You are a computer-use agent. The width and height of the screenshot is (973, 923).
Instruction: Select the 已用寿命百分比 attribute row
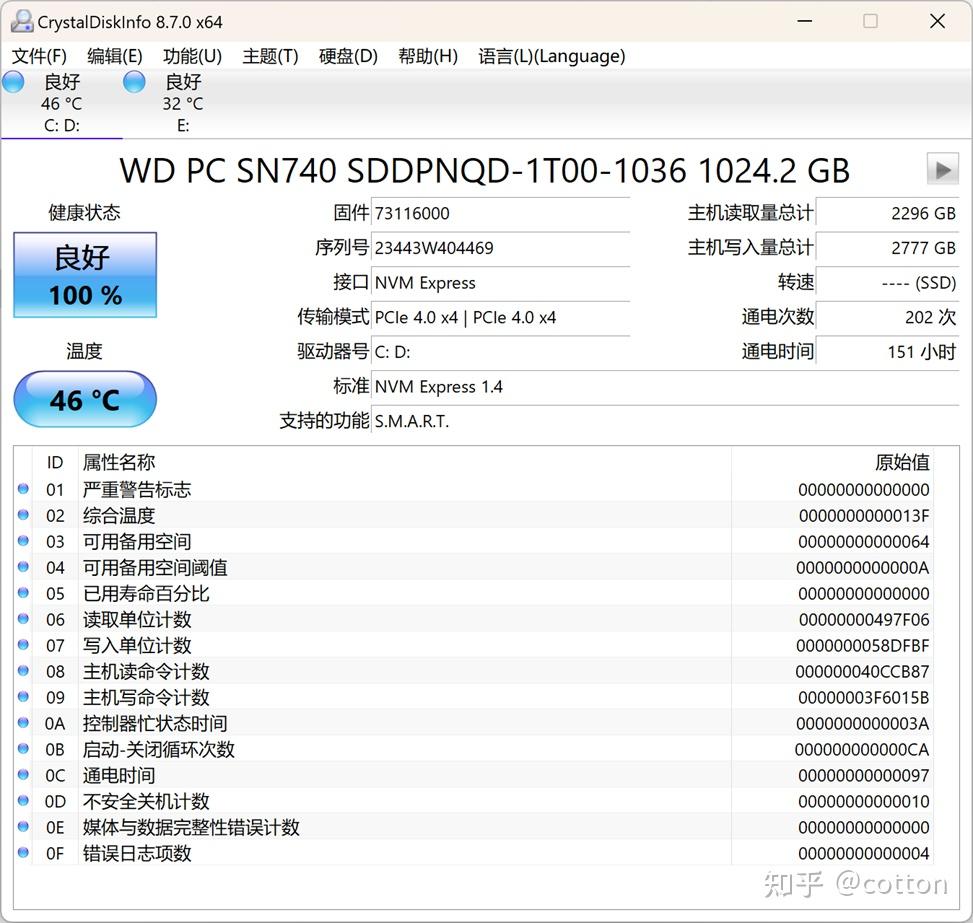[473, 593]
